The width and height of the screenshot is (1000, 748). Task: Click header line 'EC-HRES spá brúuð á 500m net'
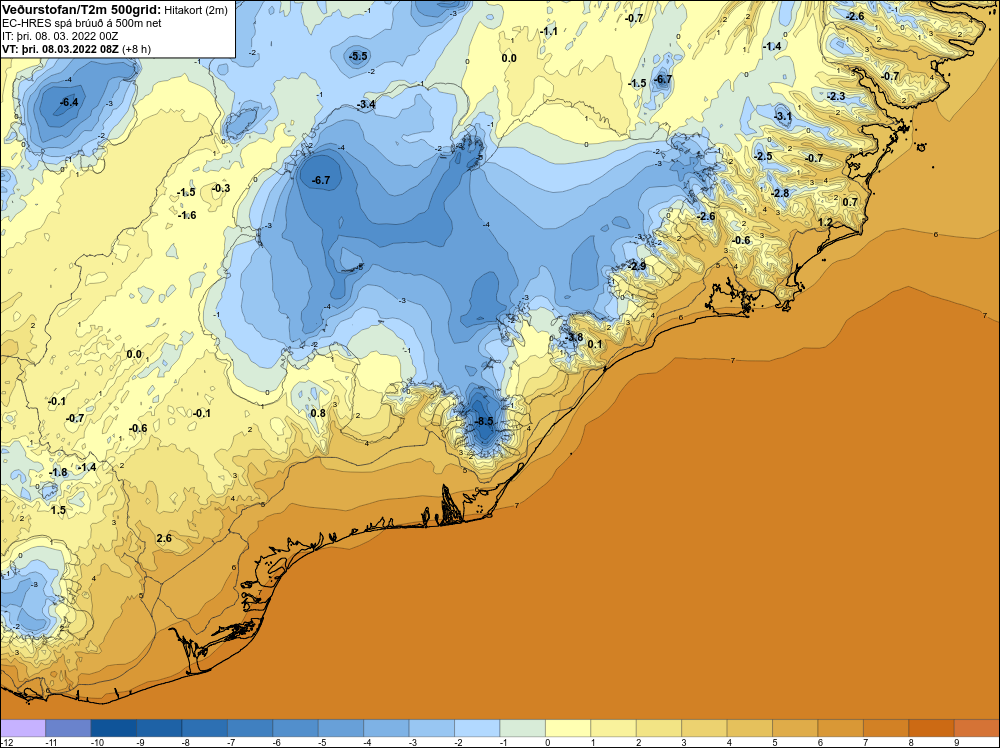(82, 23)
